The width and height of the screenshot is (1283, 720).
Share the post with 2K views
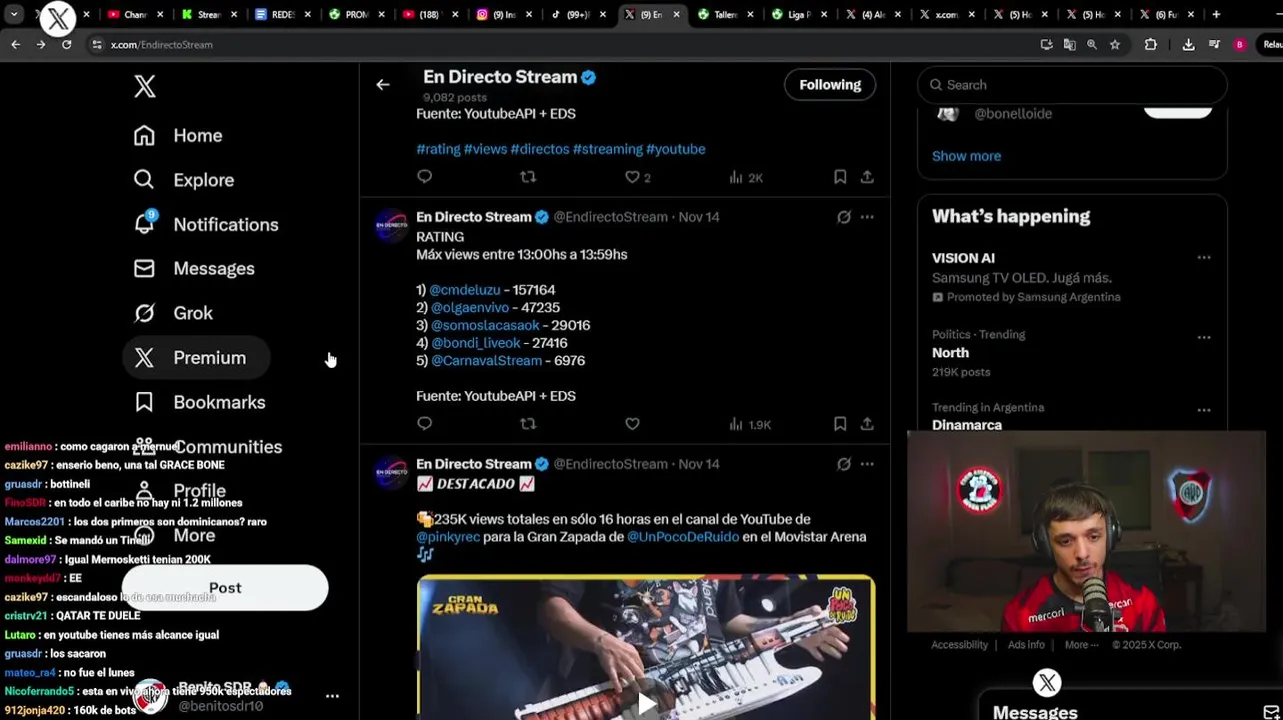pos(867,177)
